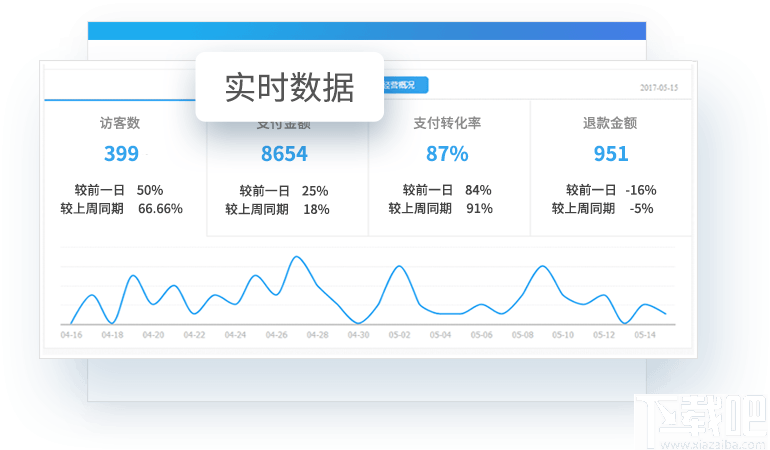Click the conversion rate value 87%
770x450 pixels.
click(447, 154)
